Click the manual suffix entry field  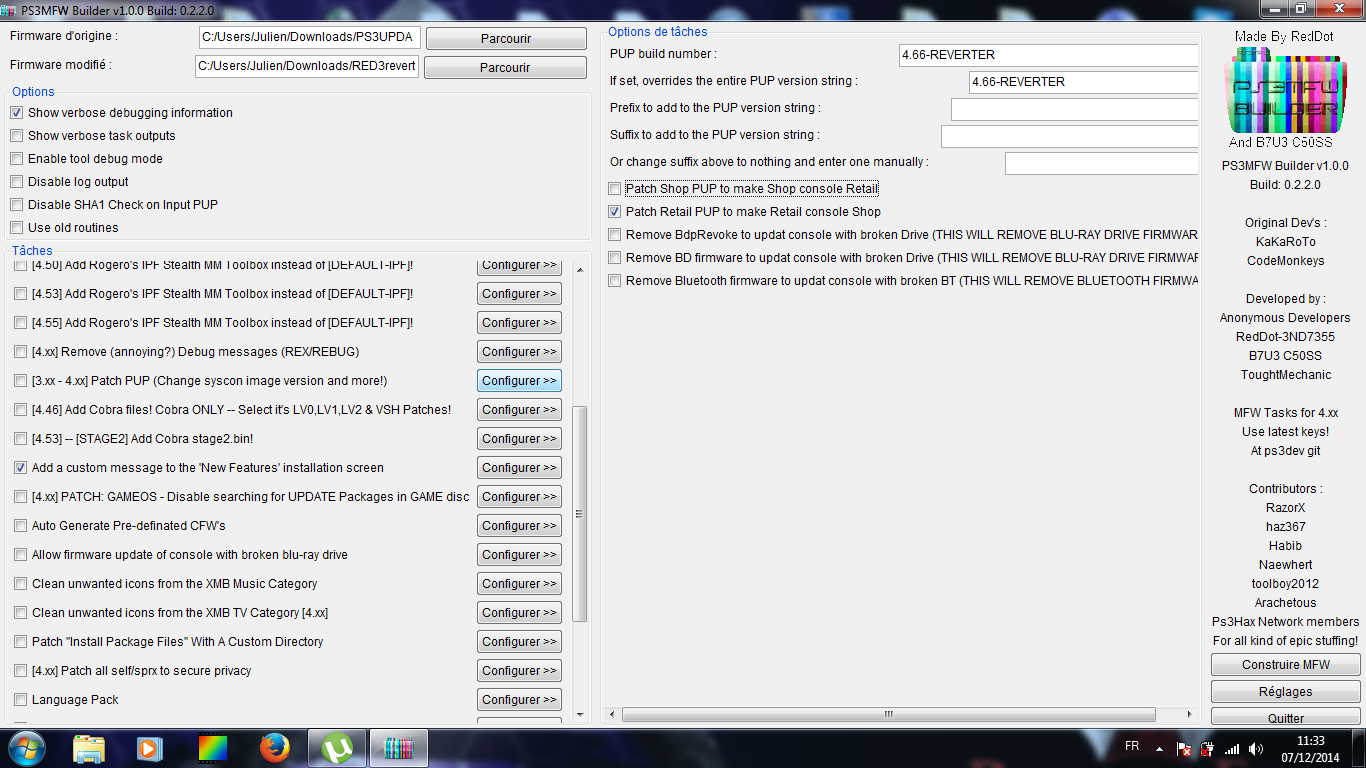click(1101, 163)
